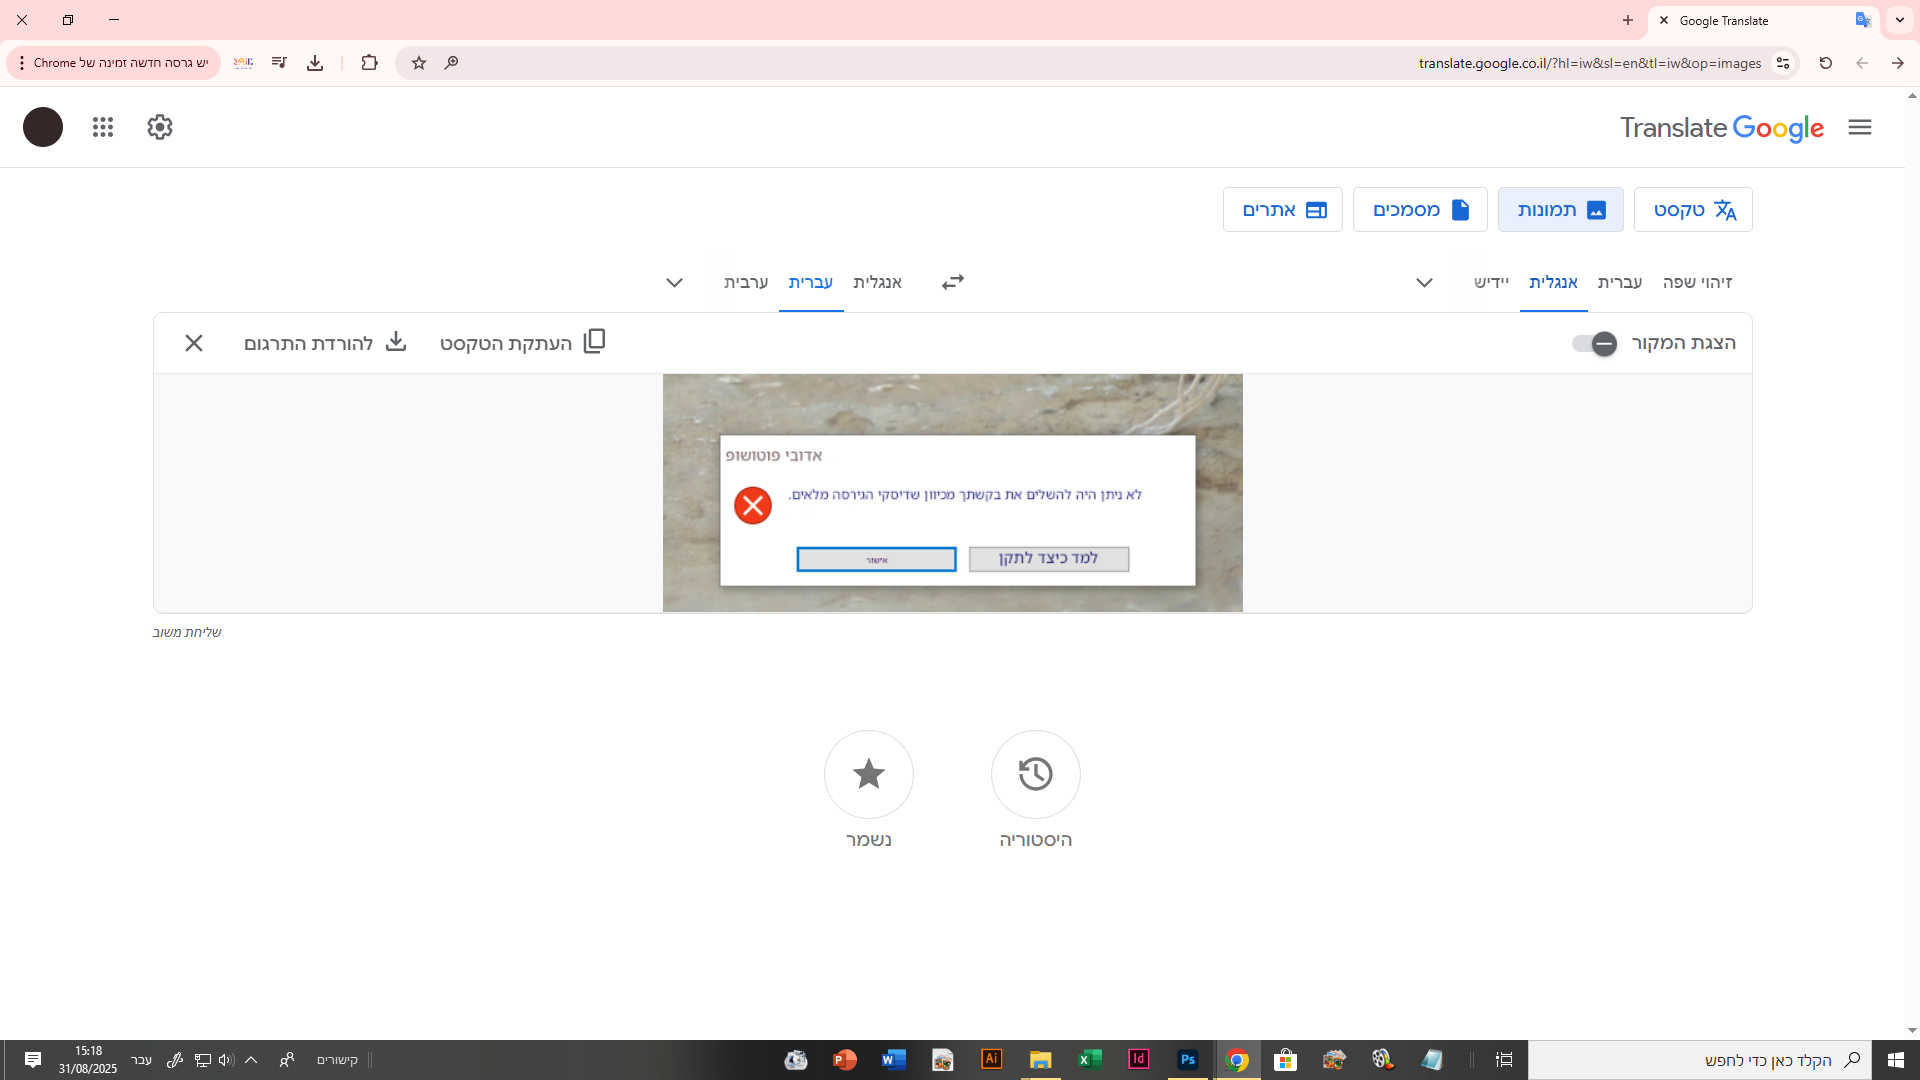Screen dimensions: 1920x1080
Task: Expand source languages dropdown chevron
Action: (1424, 283)
